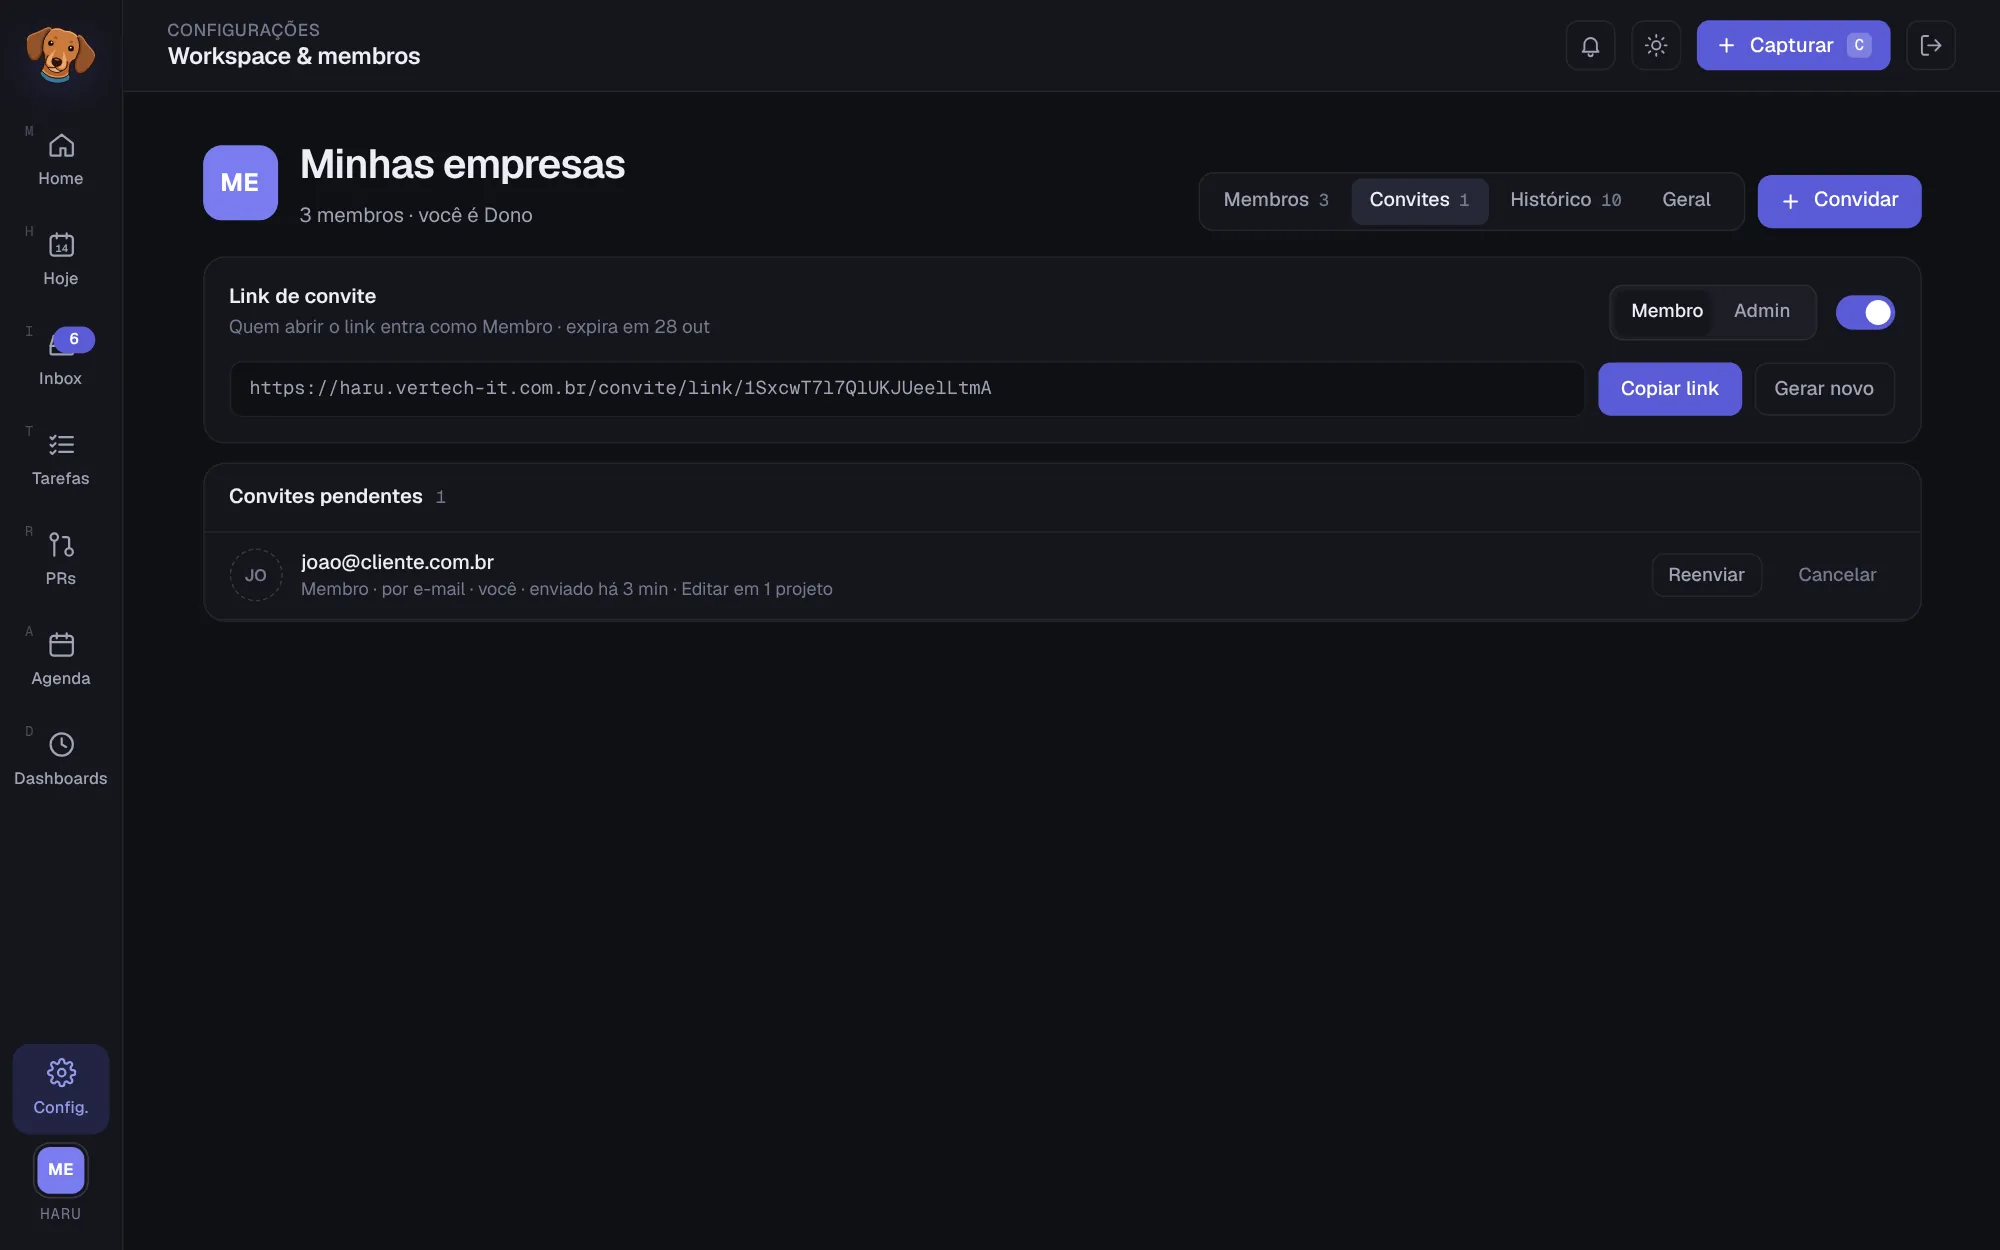Viewport: 2000px width, 1250px height.
Task: Go to Tarefas task list
Action: point(61,460)
